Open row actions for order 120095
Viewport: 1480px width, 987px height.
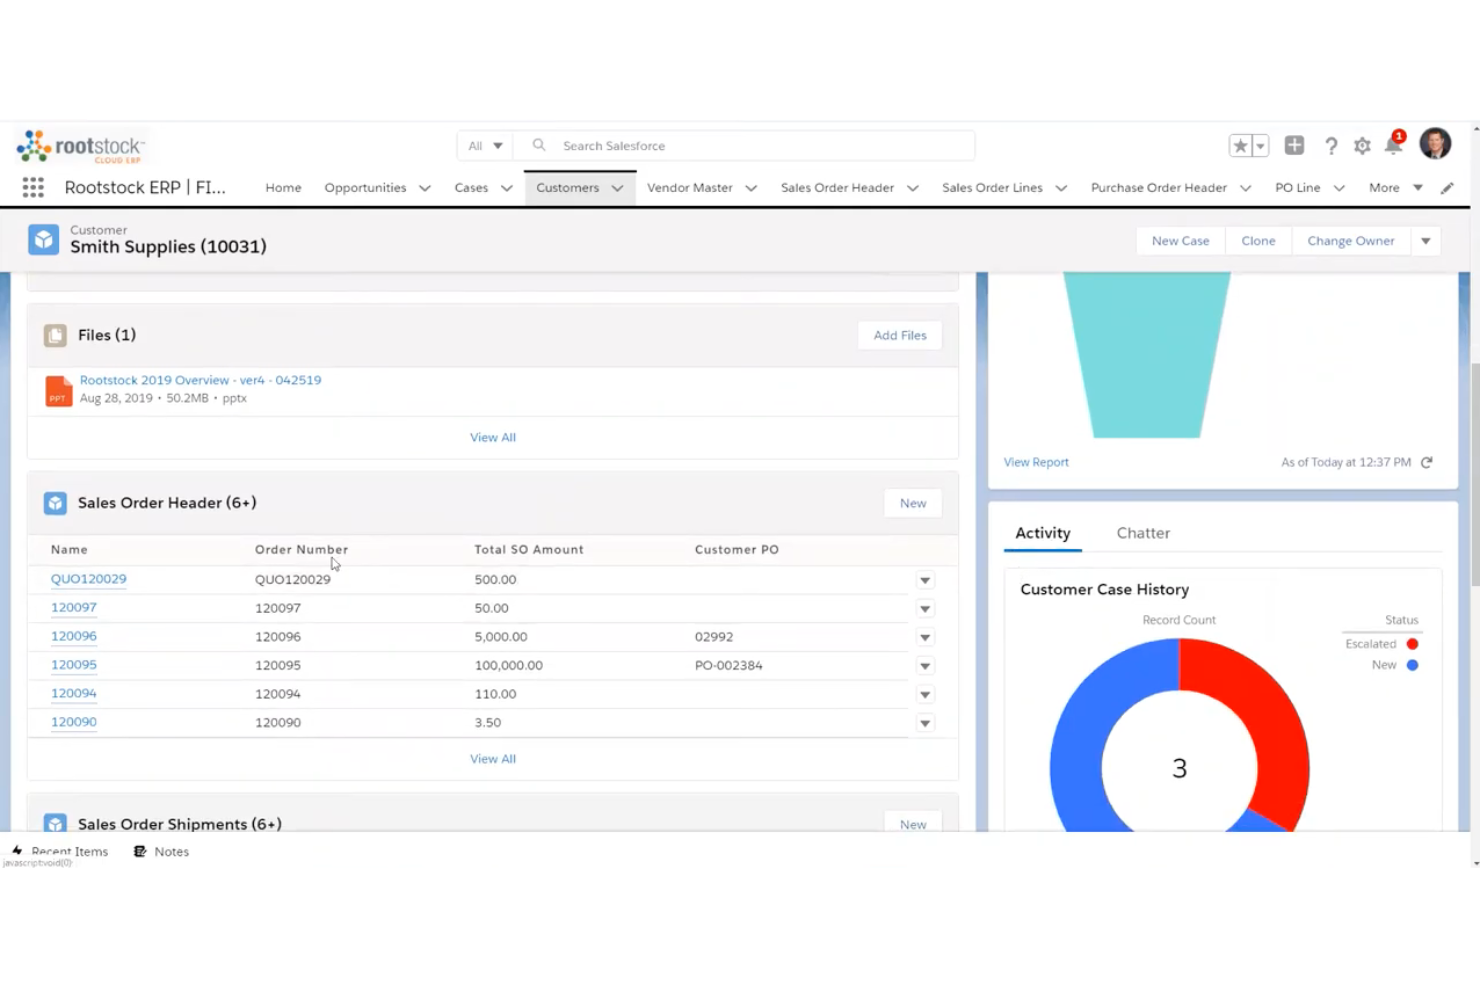(x=925, y=666)
